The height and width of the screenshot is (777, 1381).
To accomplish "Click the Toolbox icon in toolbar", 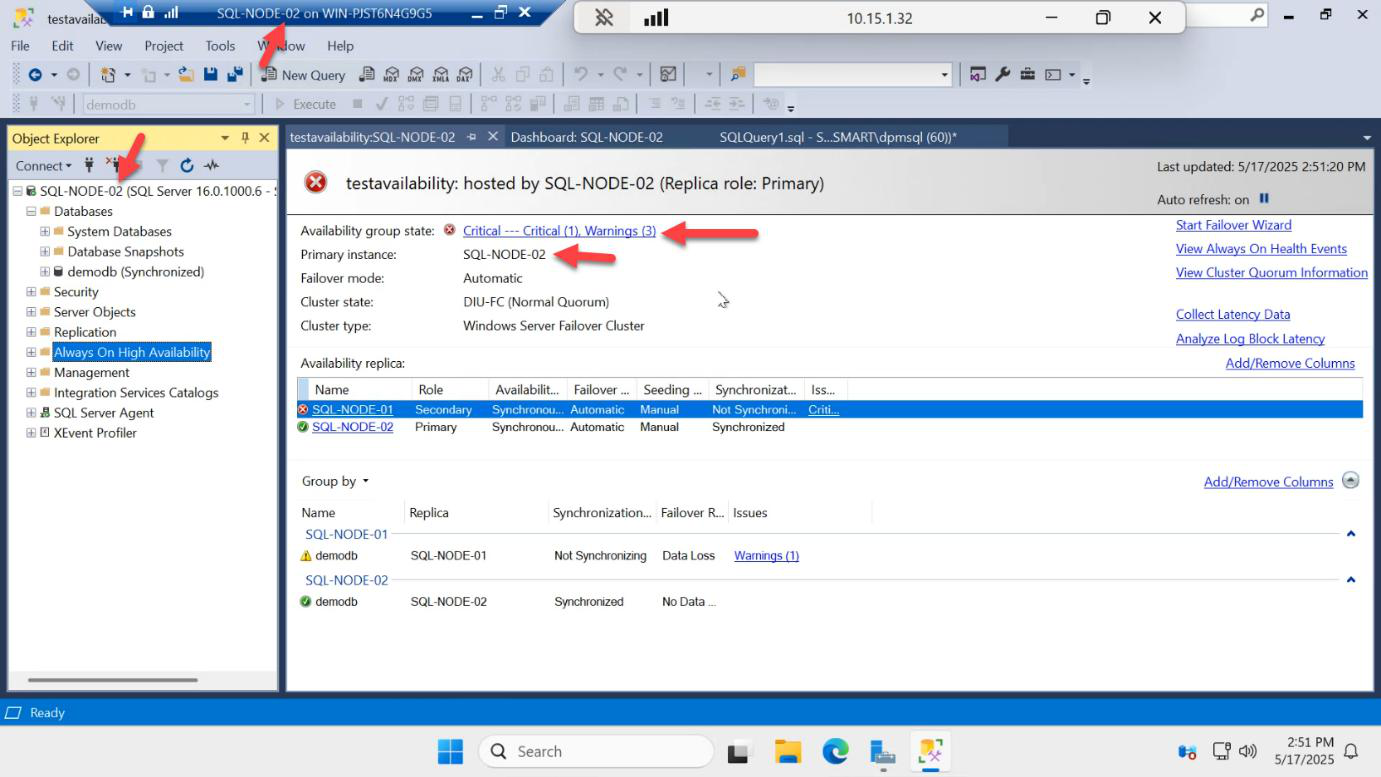I will click(x=1028, y=75).
